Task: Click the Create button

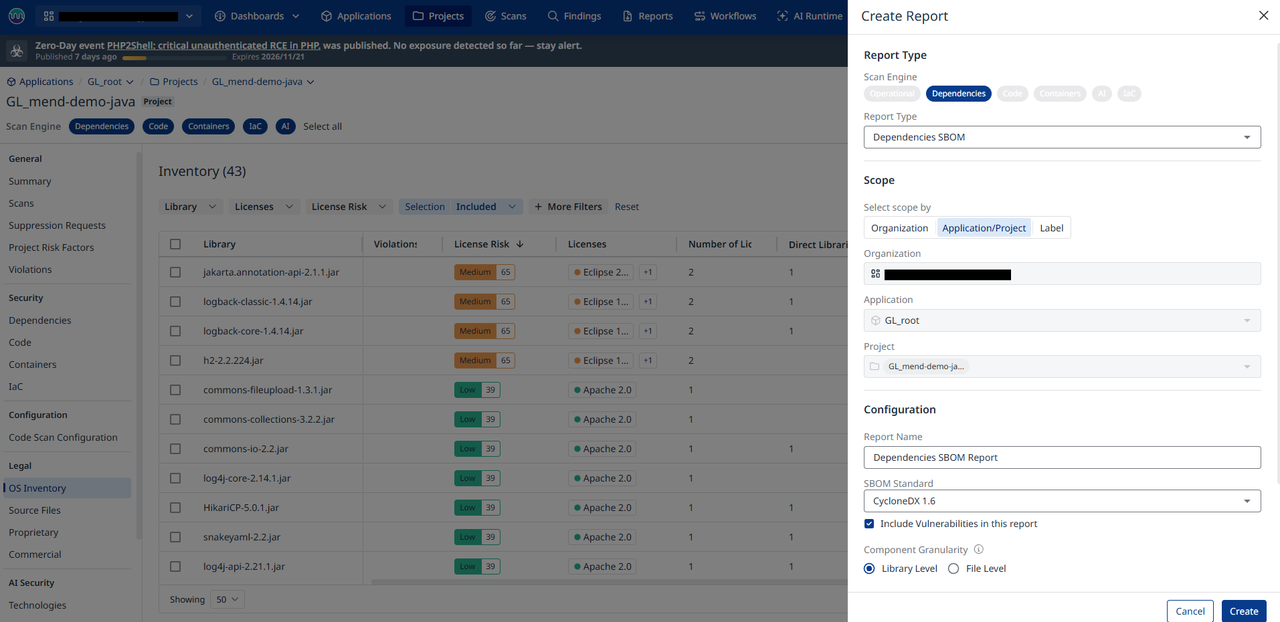Action: tap(1244, 611)
